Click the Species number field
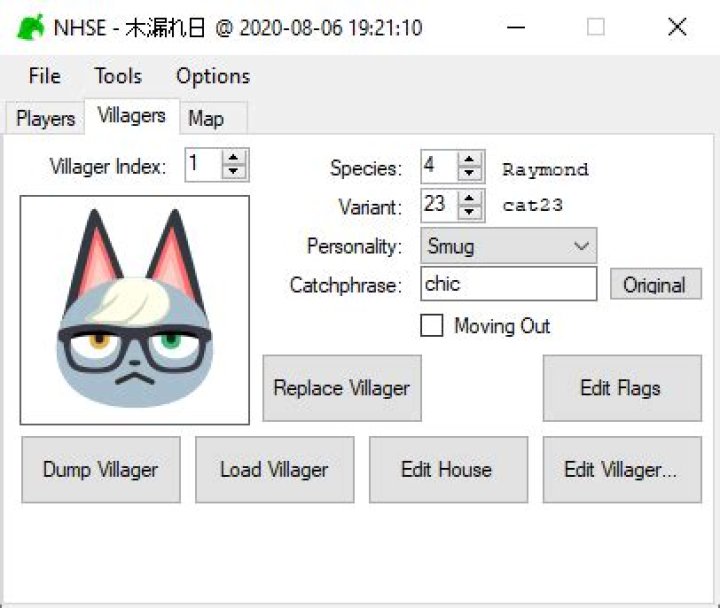 point(440,166)
